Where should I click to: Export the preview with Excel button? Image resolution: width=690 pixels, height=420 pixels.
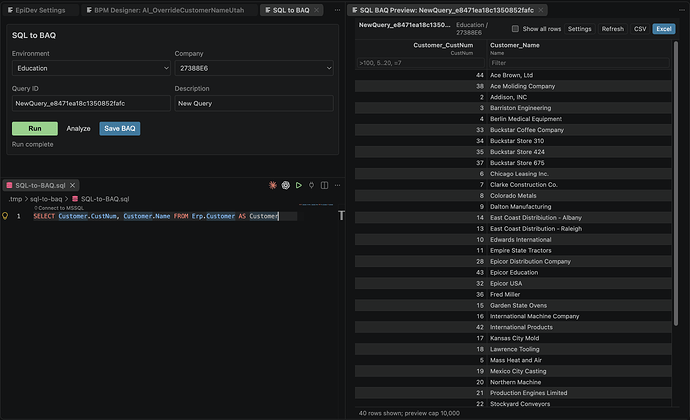tap(664, 29)
